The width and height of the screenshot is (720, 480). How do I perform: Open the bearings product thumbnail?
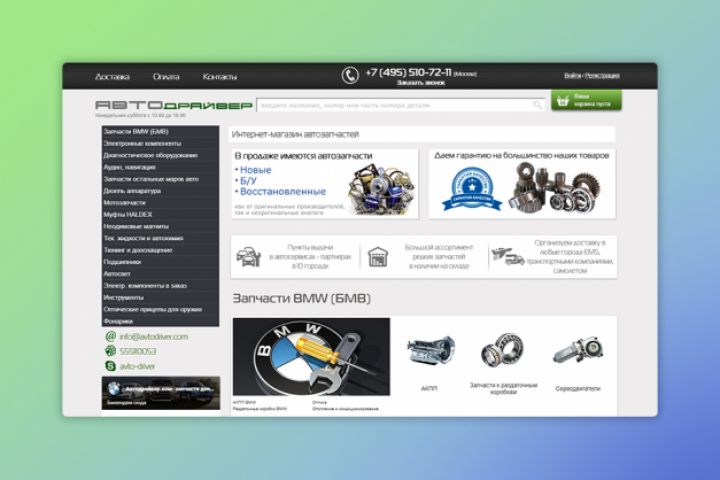(502, 349)
